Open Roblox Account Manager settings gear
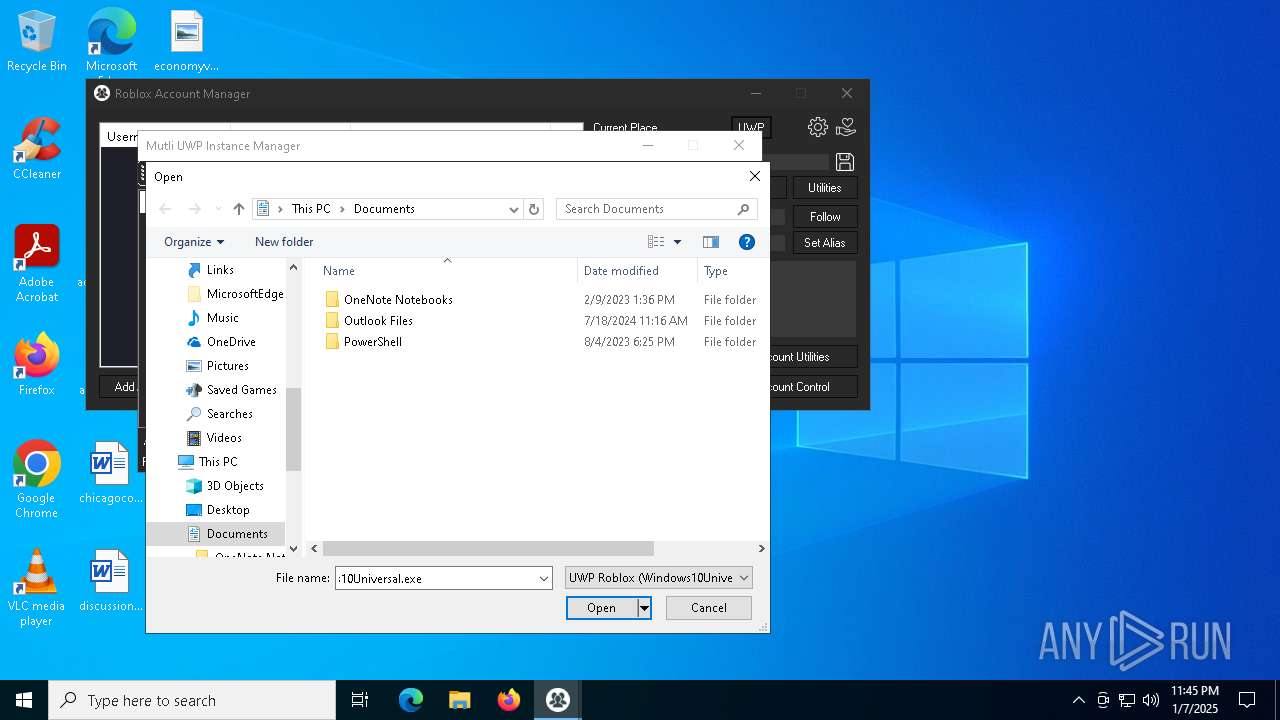 point(818,127)
